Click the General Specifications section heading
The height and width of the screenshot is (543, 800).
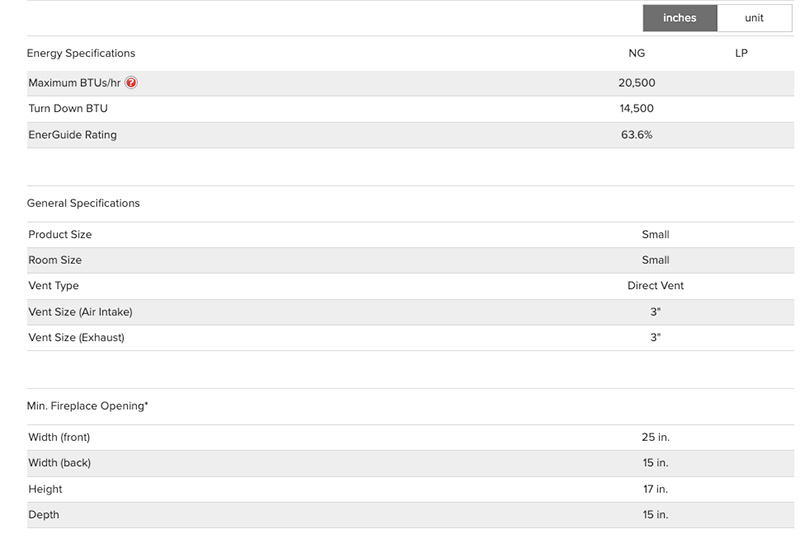[x=83, y=203]
